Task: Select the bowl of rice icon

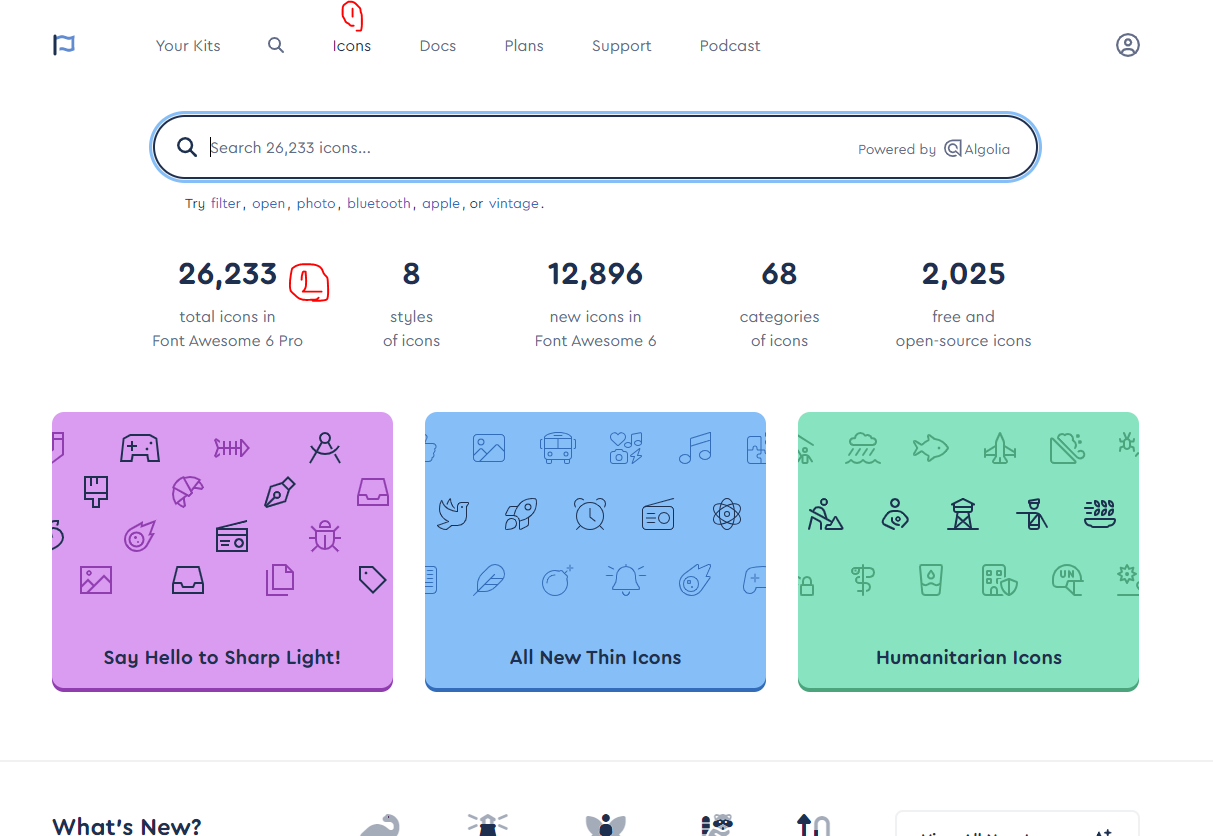Action: (x=1100, y=514)
